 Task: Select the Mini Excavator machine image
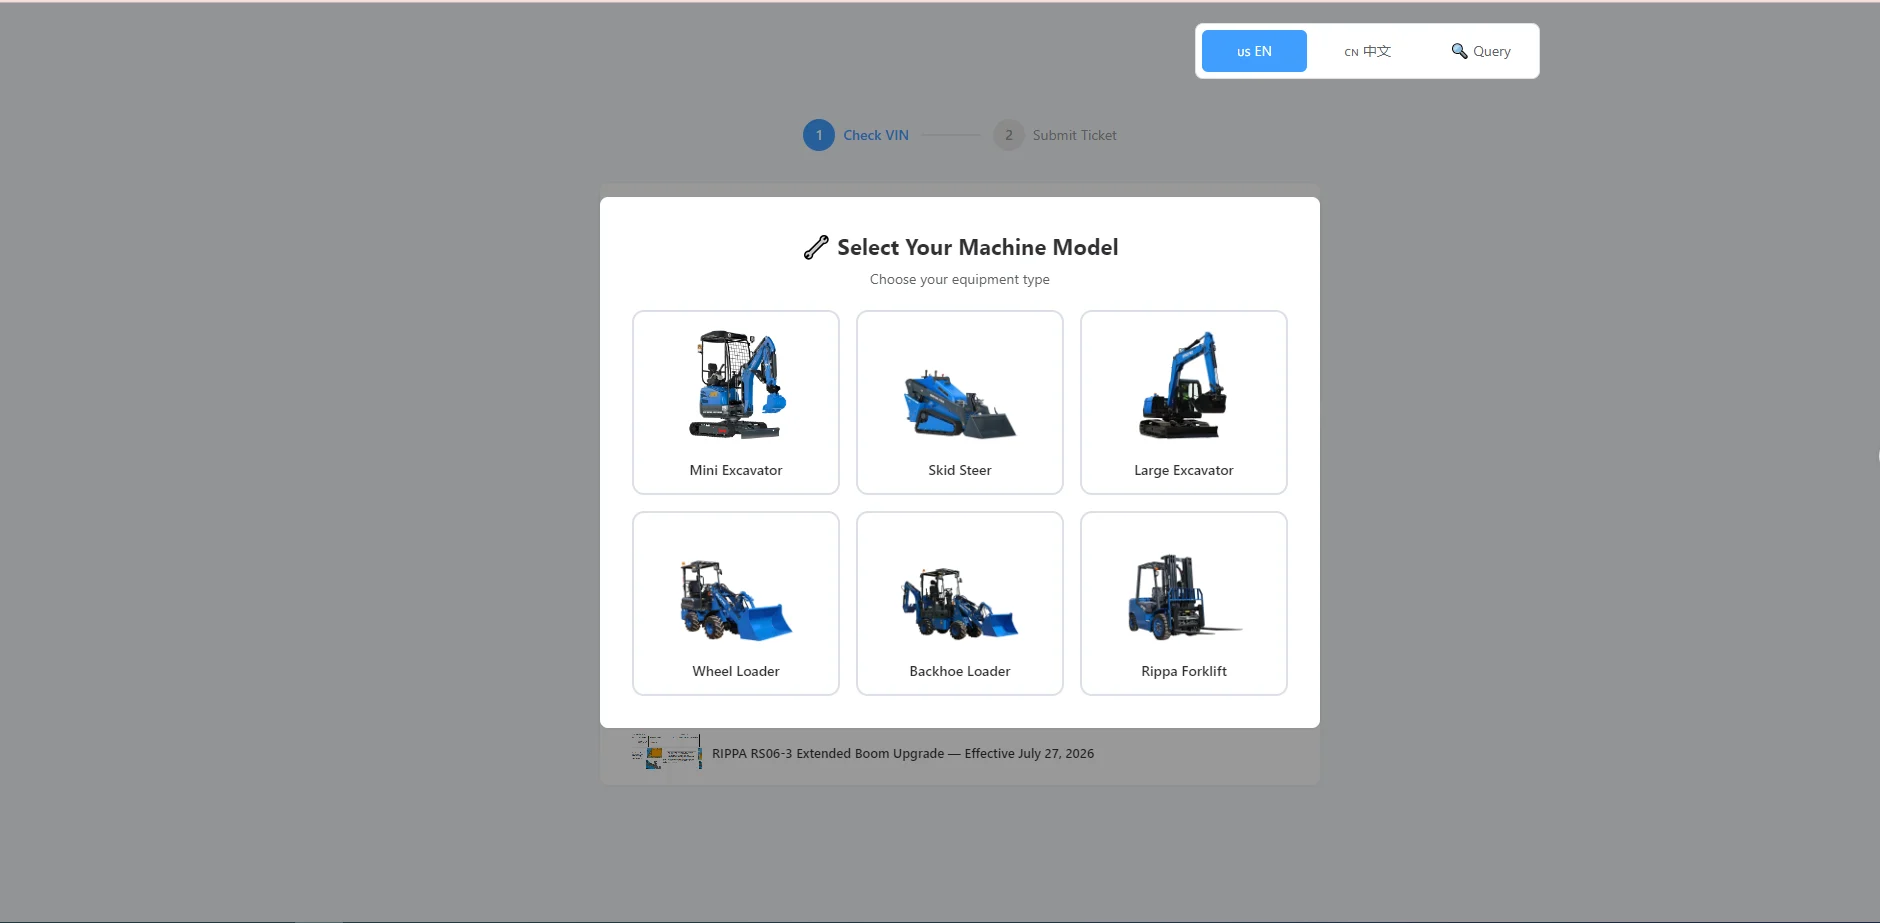(737, 385)
